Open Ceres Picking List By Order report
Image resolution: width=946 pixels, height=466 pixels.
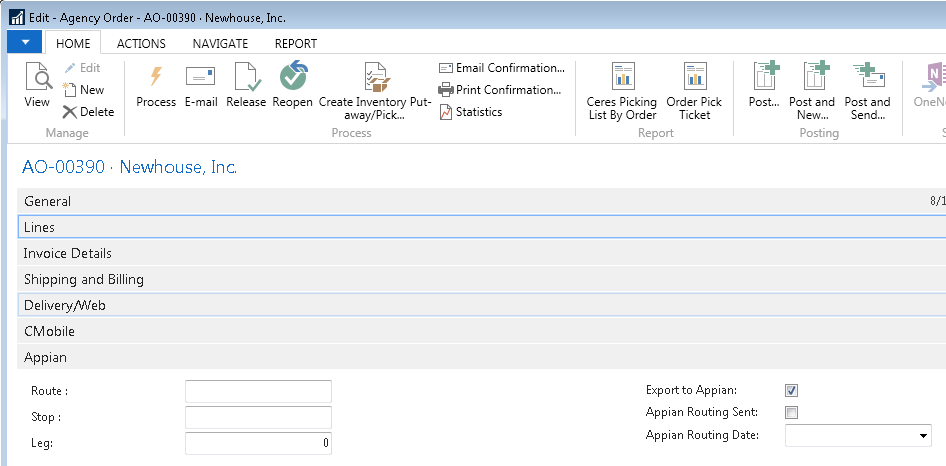622,78
